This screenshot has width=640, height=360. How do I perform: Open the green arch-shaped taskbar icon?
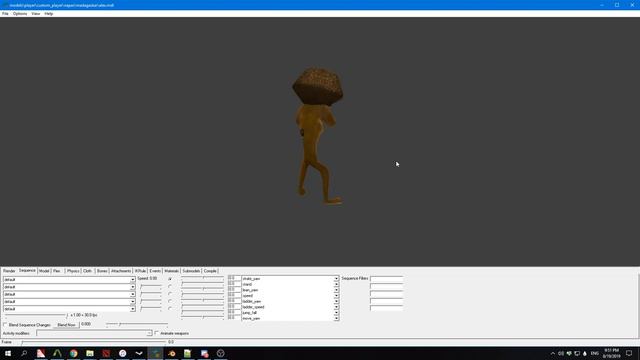57,353
